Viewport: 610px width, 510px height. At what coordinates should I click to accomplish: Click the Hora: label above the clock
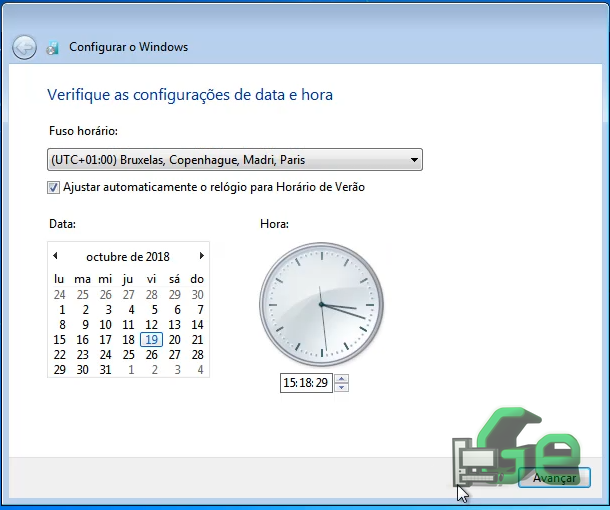click(274, 224)
